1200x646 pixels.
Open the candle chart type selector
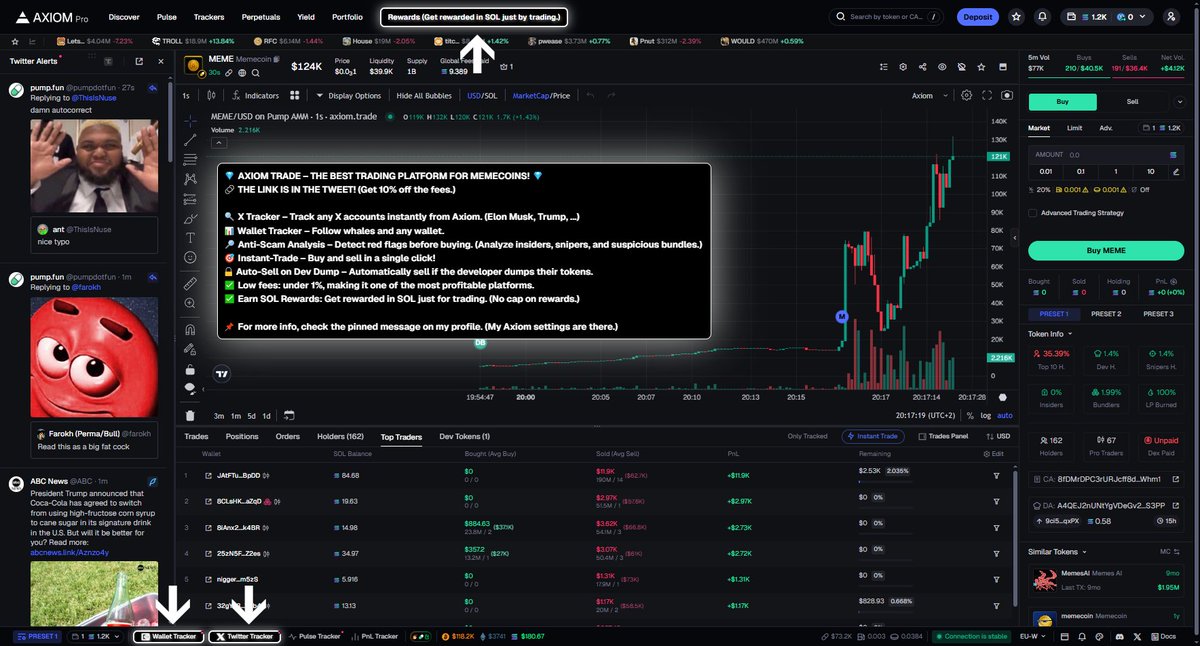pos(211,96)
